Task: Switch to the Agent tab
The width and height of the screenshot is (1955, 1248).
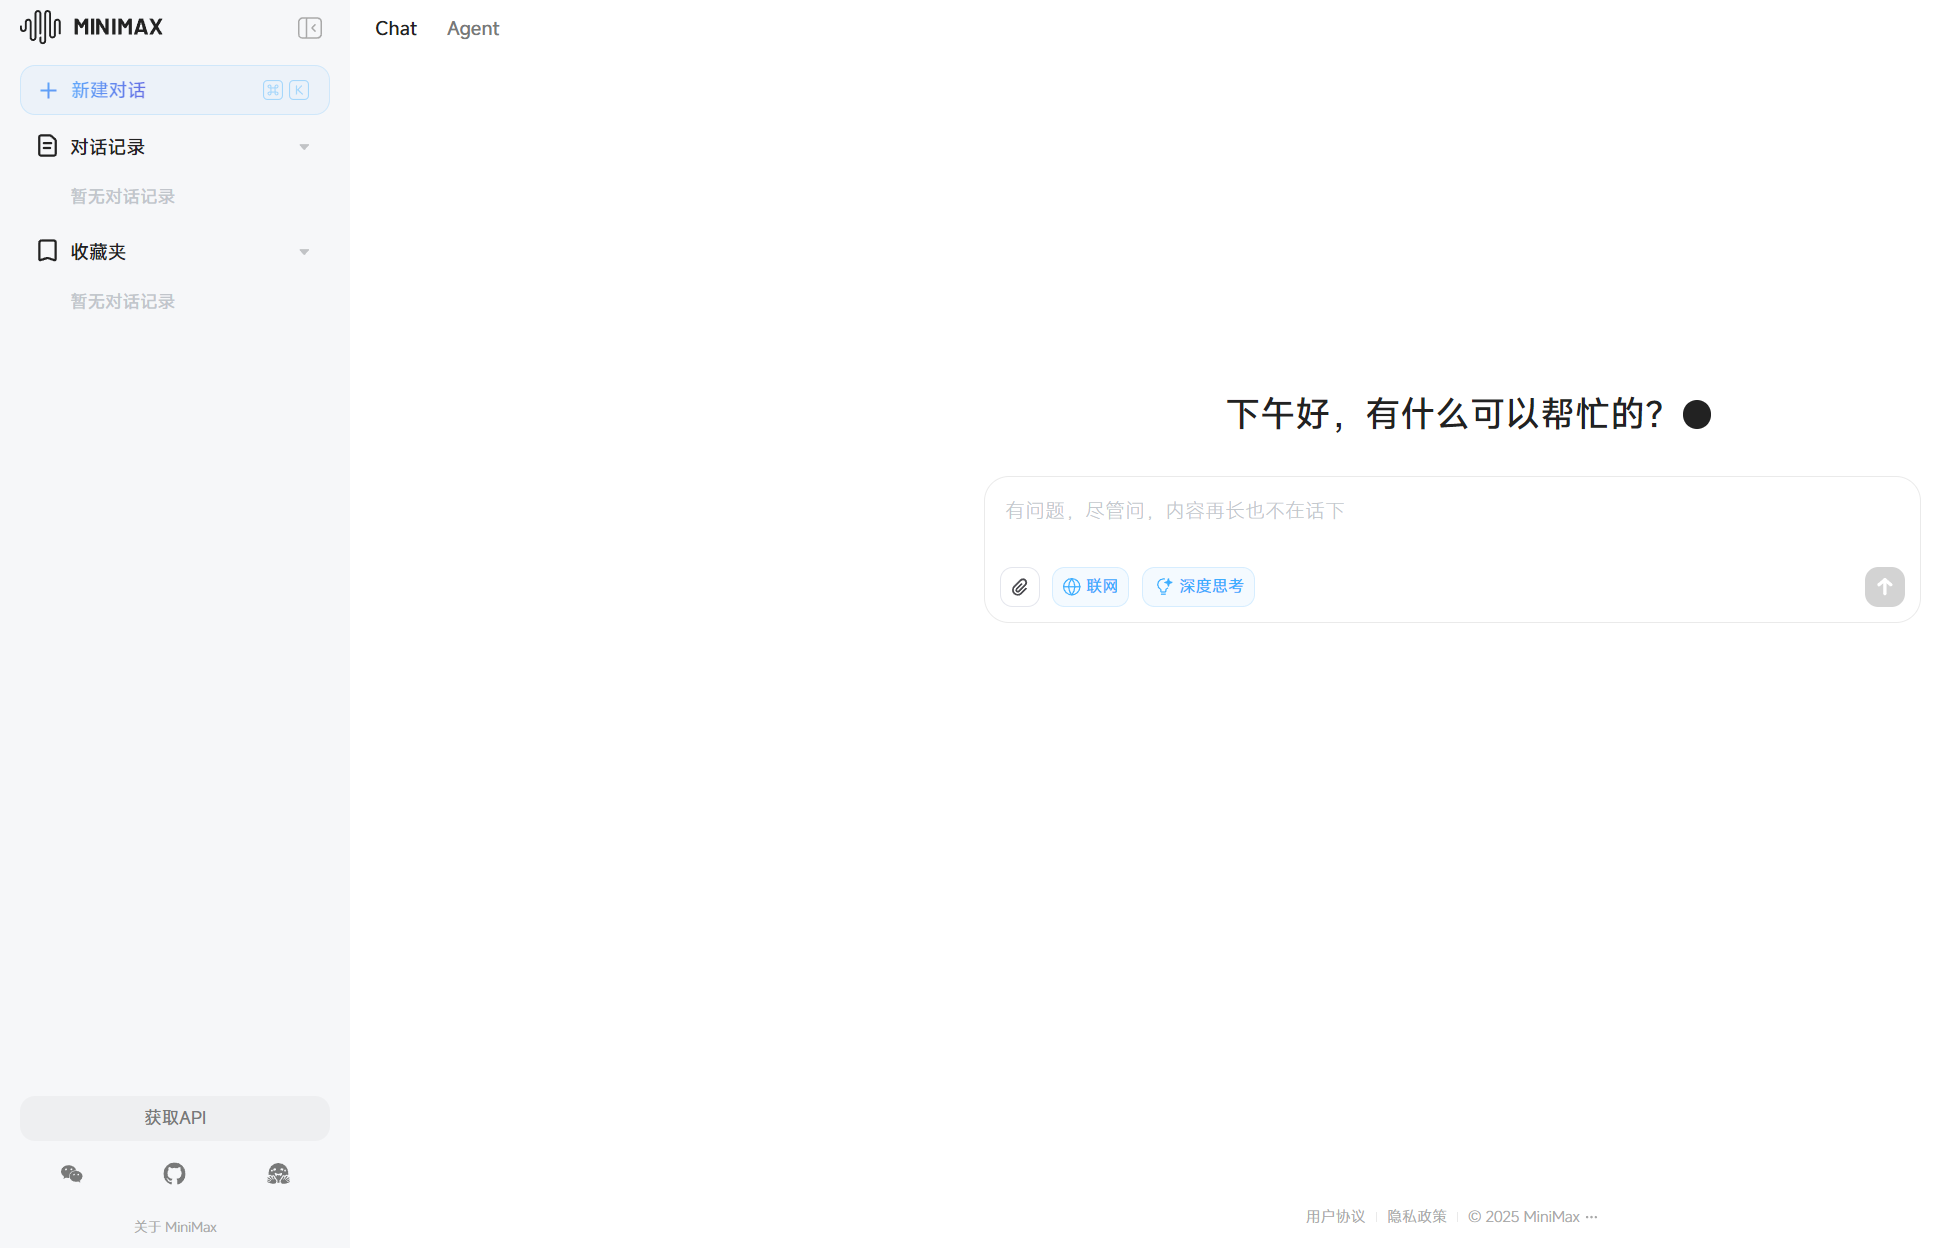Action: coord(472,29)
